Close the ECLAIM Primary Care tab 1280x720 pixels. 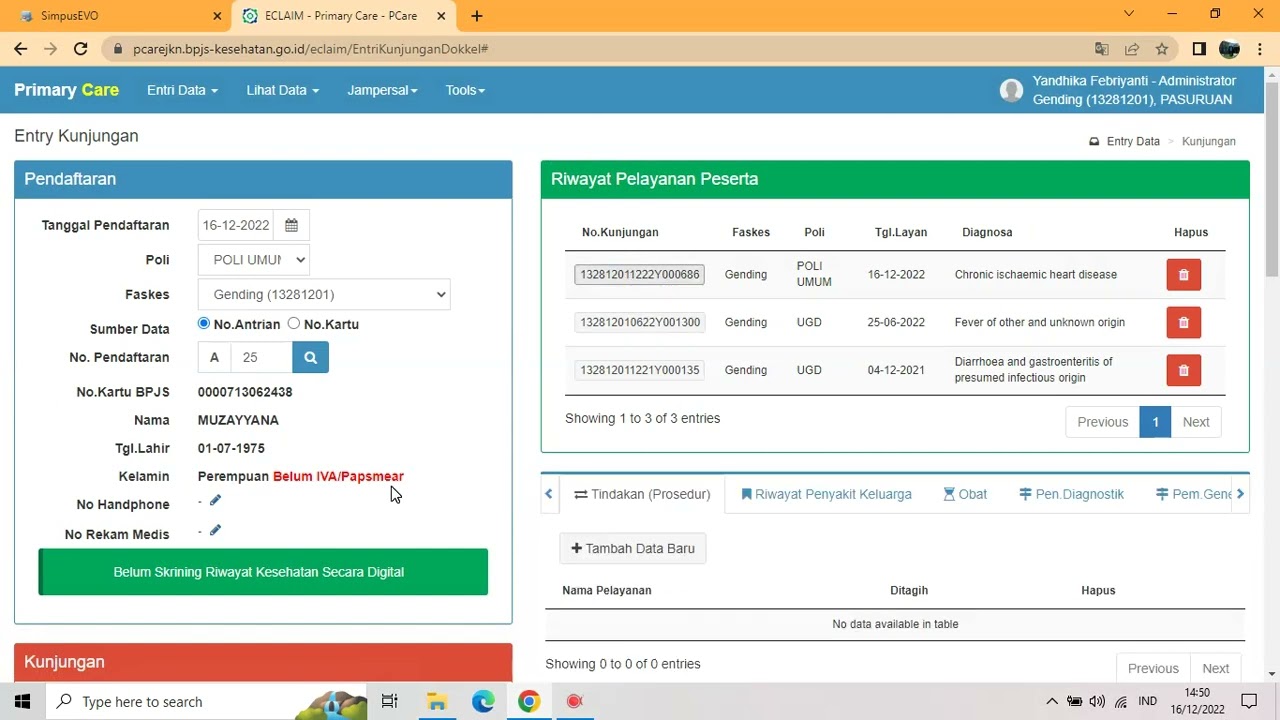click(x=441, y=16)
